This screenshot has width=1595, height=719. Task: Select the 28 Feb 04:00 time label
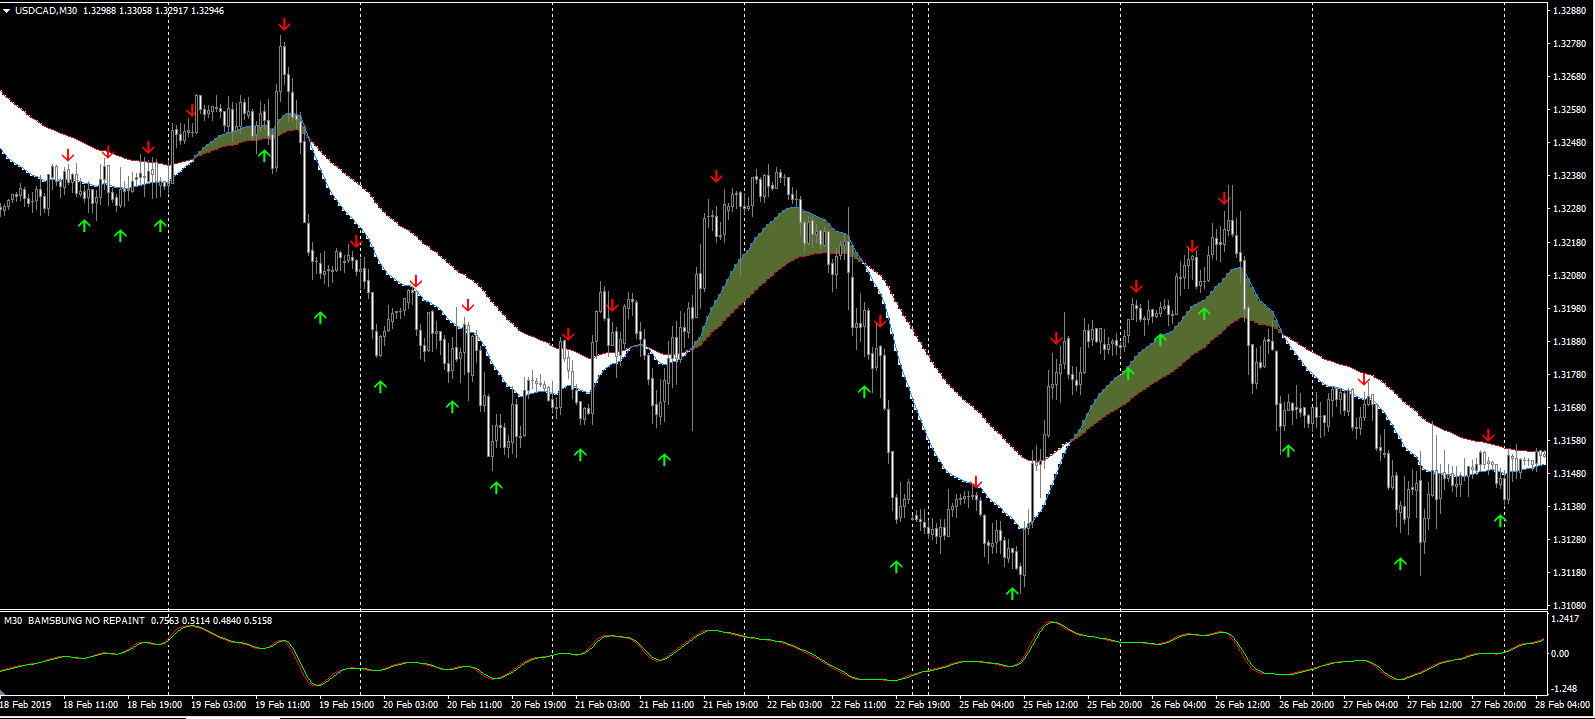(1562, 705)
